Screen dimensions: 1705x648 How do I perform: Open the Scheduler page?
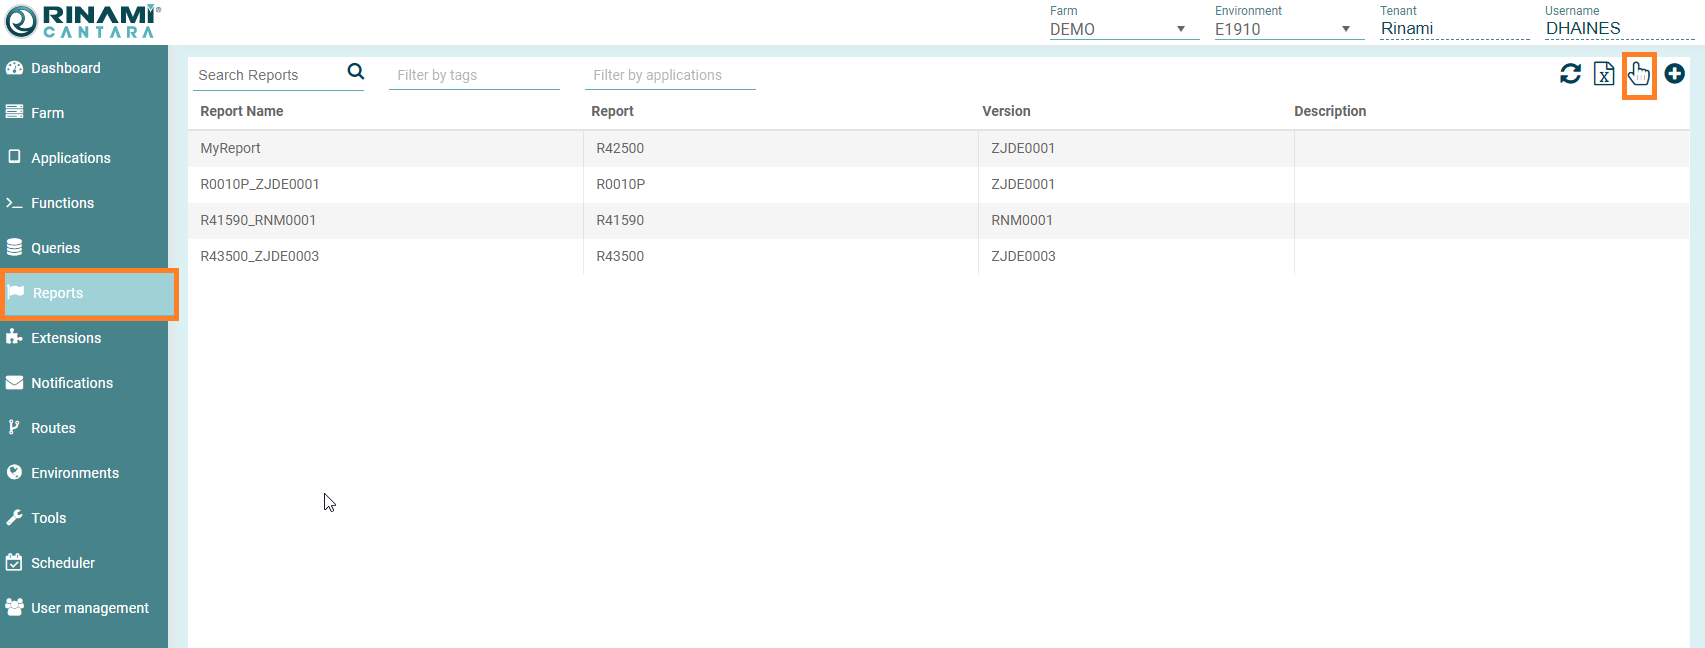click(x=62, y=563)
